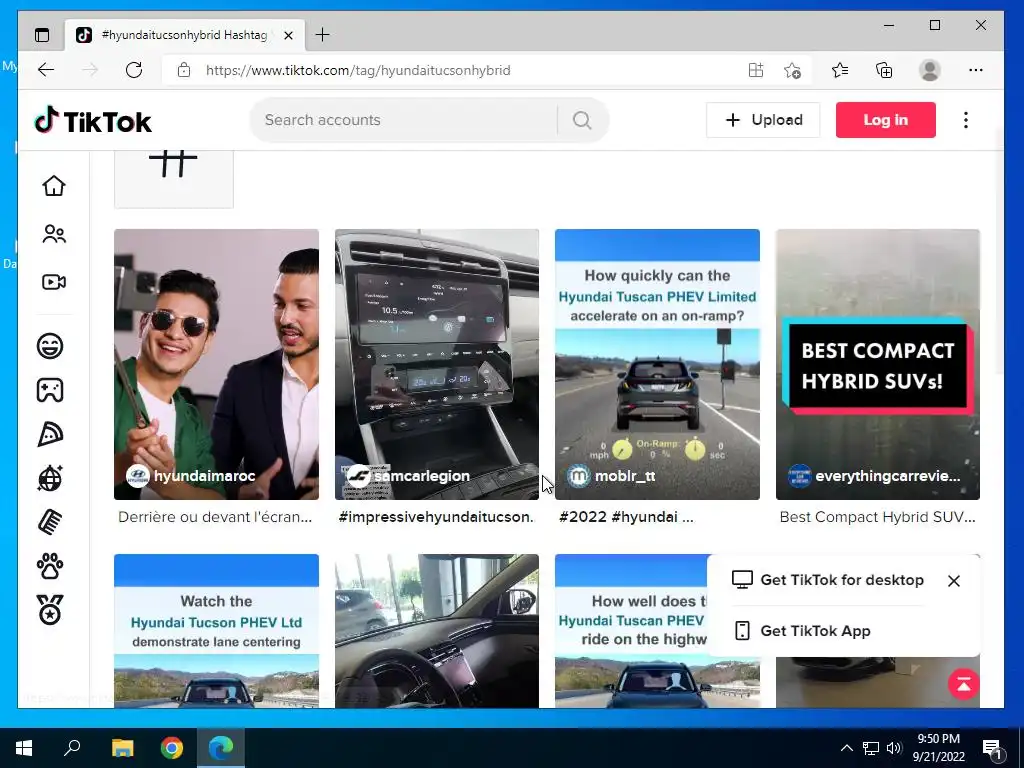This screenshot has height=768, width=1024.
Task: Open the tab actions menu icon
Action: point(42,35)
